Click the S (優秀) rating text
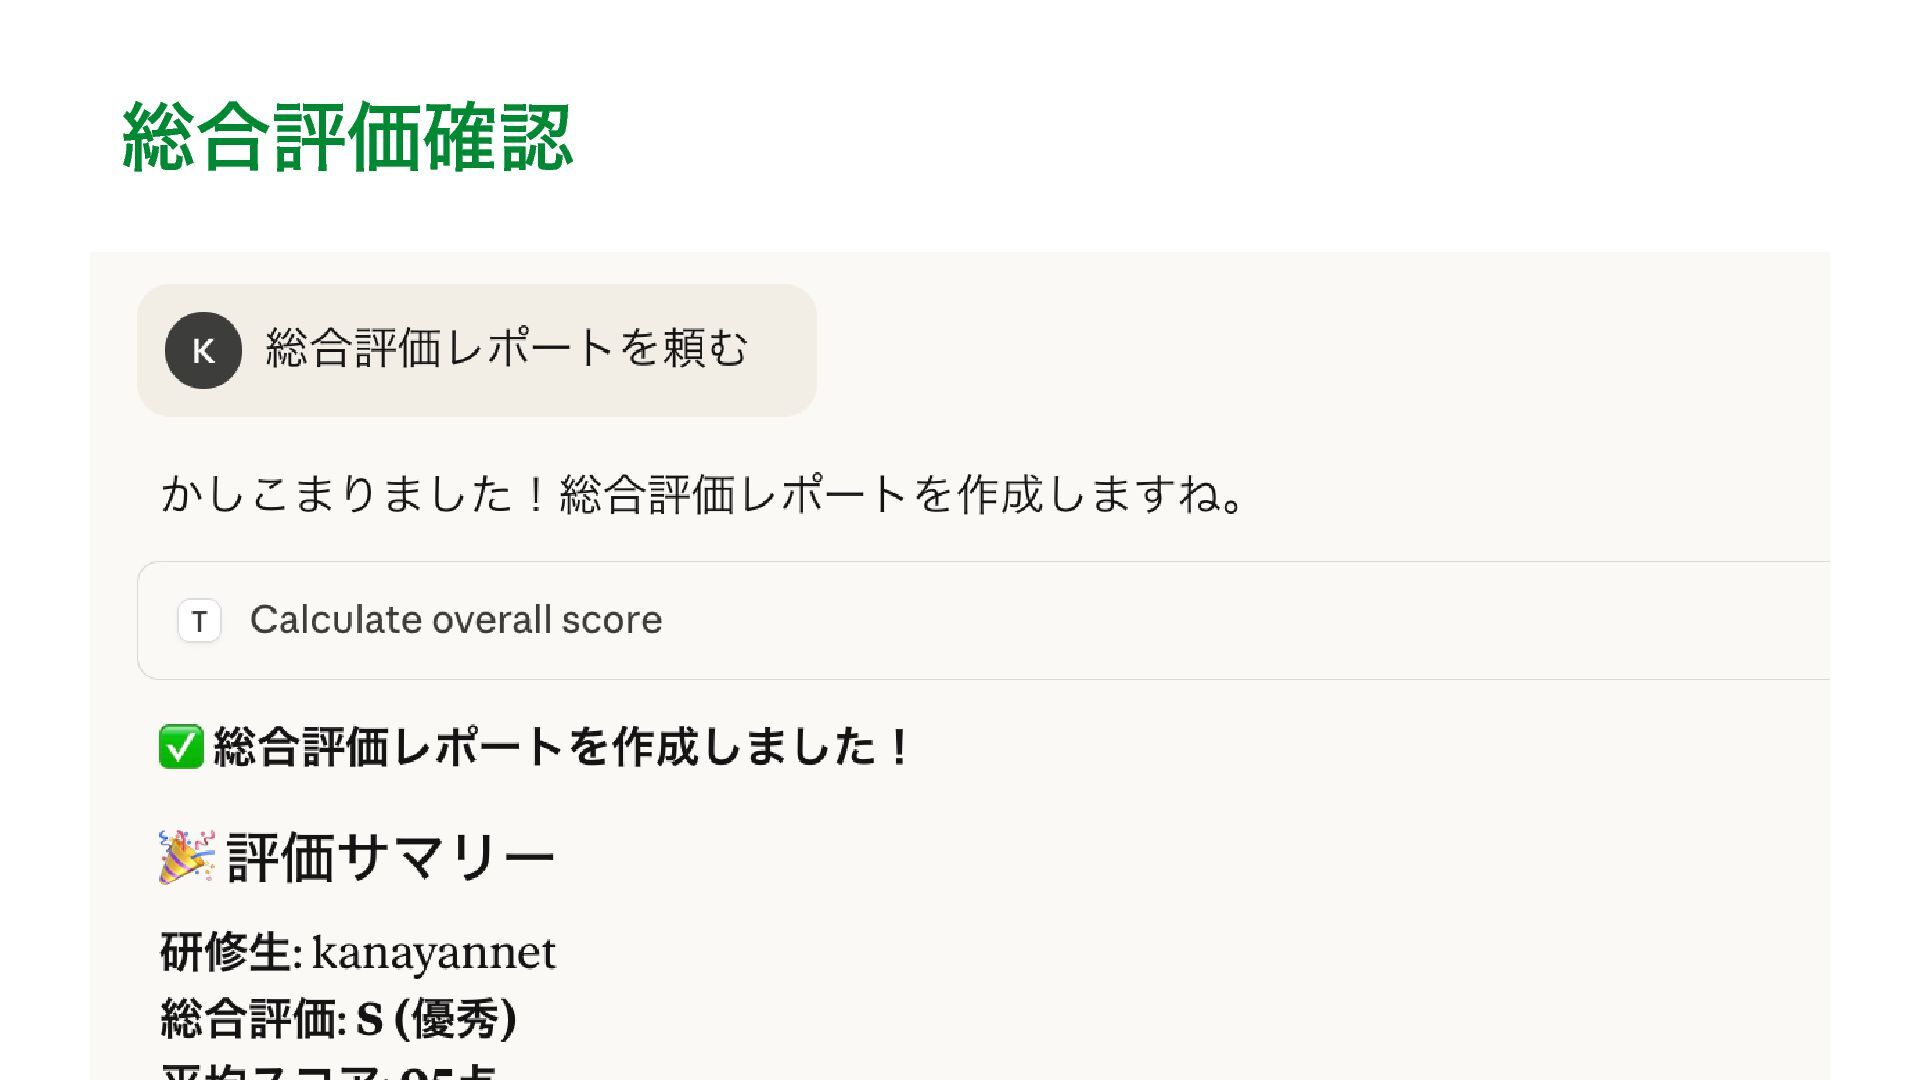1920x1080 pixels. coord(436,1019)
